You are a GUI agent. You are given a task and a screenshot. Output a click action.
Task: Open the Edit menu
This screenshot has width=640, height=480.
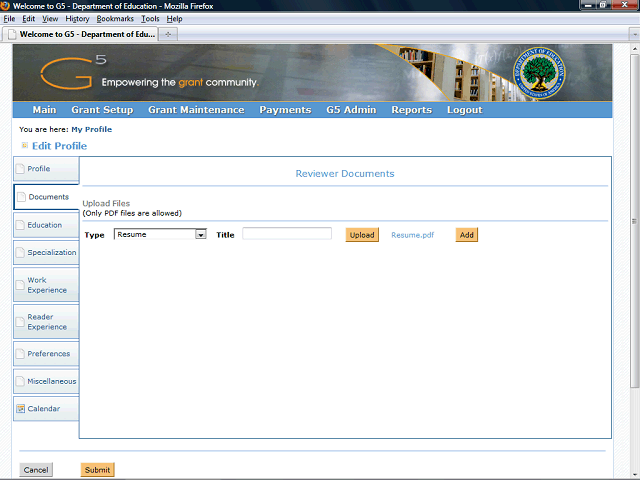coord(29,19)
